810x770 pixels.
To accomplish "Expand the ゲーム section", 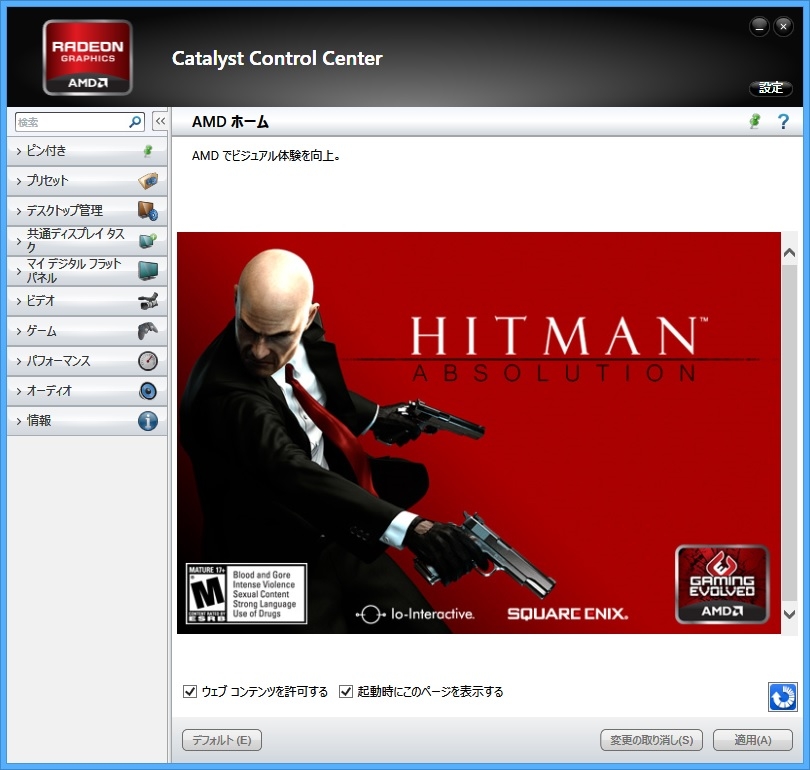I will 87,331.
